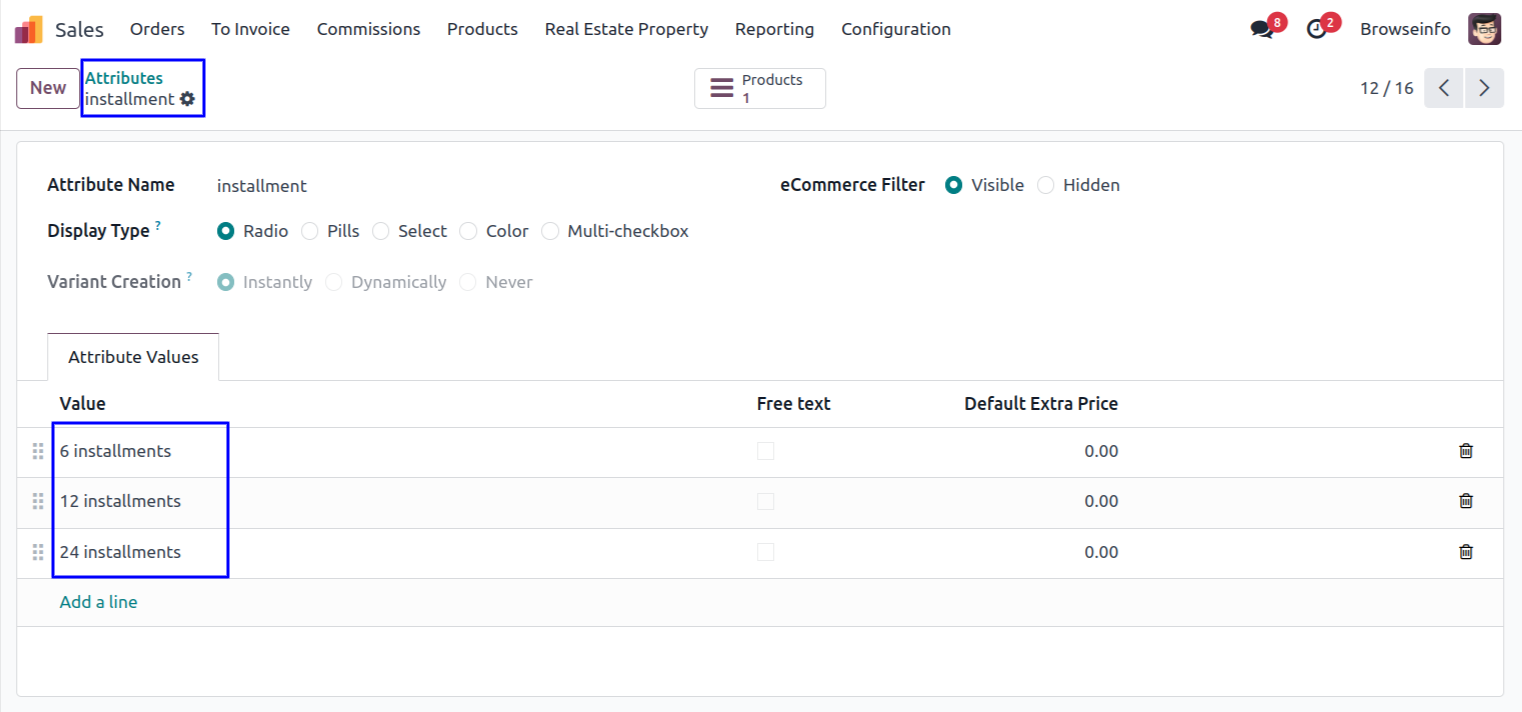
Task: Open the activities clock icon
Action: click(x=1317, y=29)
